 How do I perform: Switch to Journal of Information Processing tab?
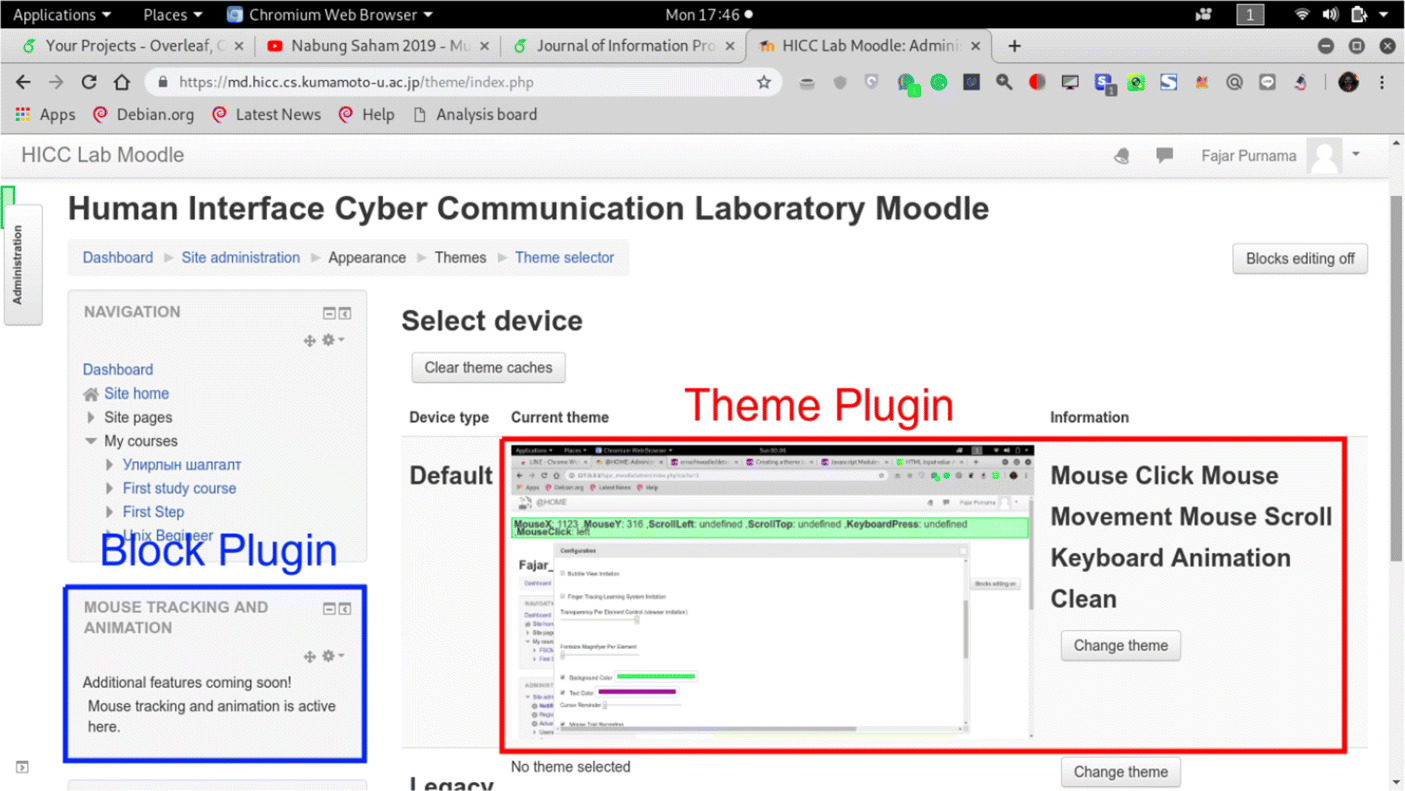[624, 46]
